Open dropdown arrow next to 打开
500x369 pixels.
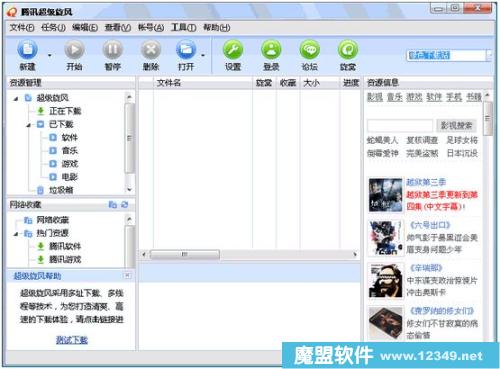(203, 55)
